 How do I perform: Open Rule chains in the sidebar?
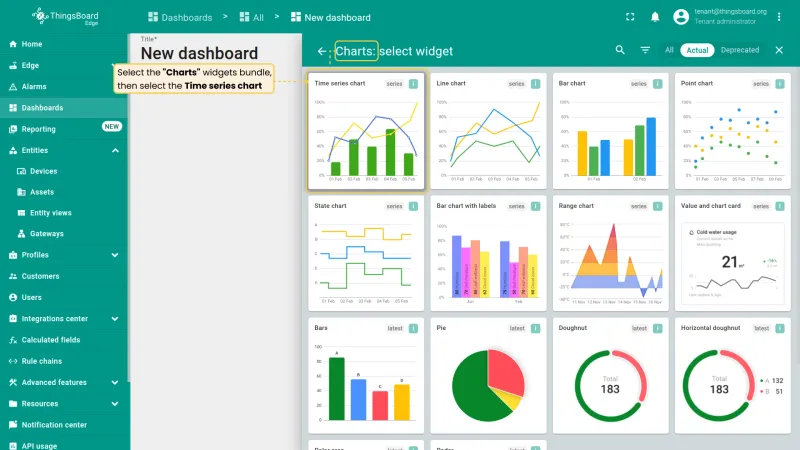click(63, 361)
